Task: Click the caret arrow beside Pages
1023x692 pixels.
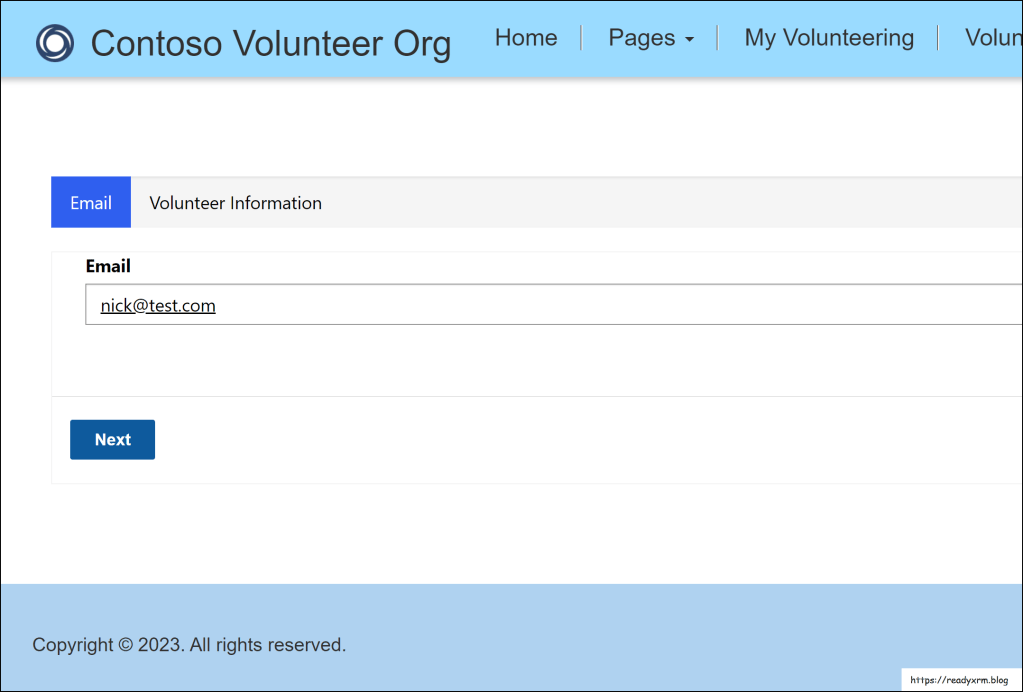Action: [x=689, y=41]
